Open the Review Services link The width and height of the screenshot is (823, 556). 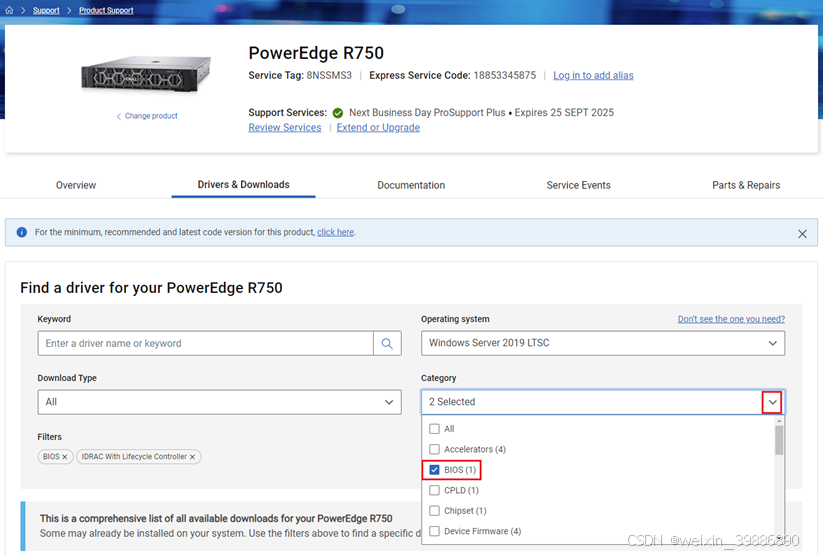[x=285, y=128]
